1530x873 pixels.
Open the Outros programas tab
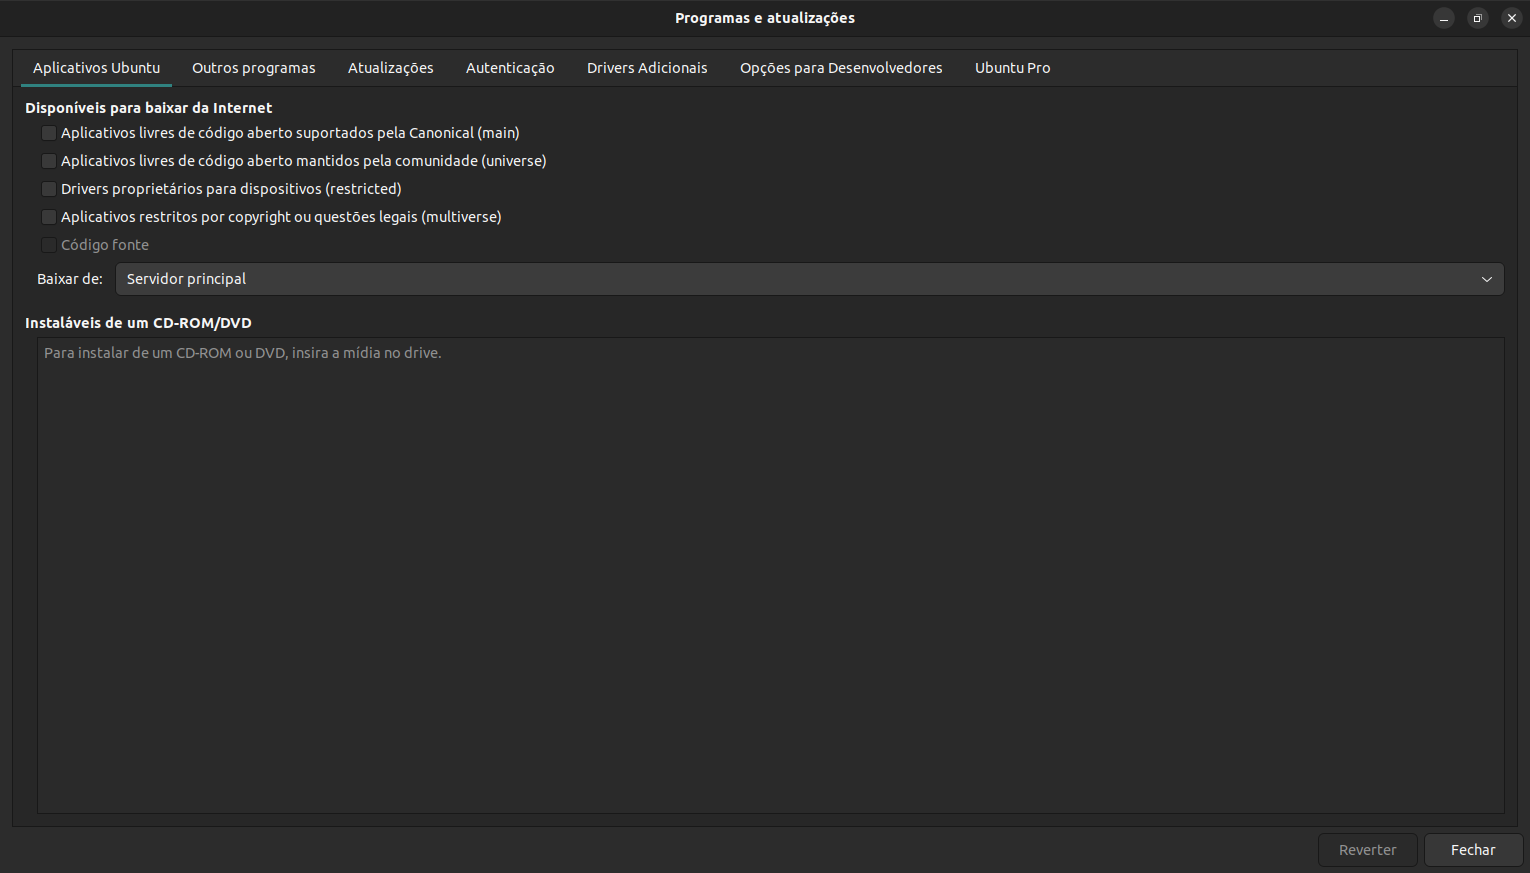click(x=253, y=68)
